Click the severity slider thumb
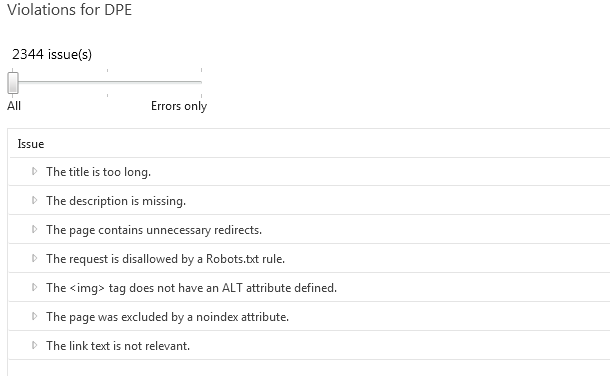Image resolution: width=610 pixels, height=376 pixels. tap(13, 82)
